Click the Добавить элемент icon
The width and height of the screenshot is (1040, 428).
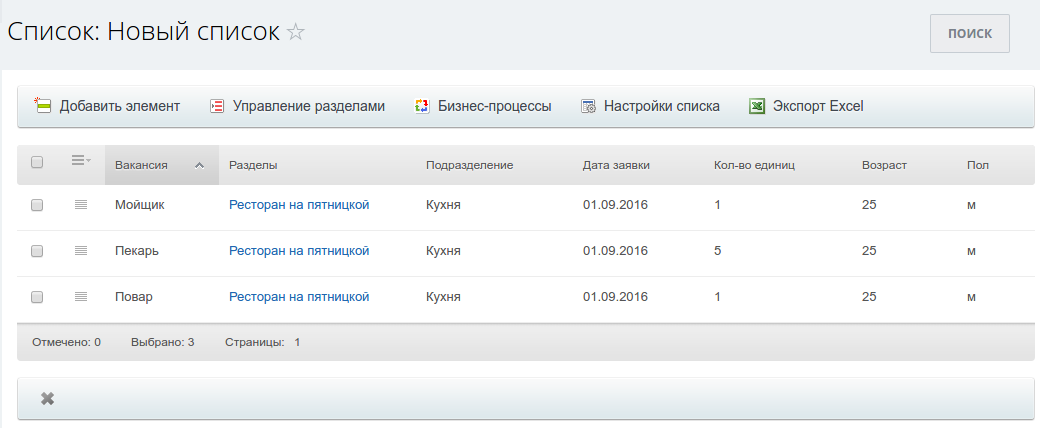point(42,106)
